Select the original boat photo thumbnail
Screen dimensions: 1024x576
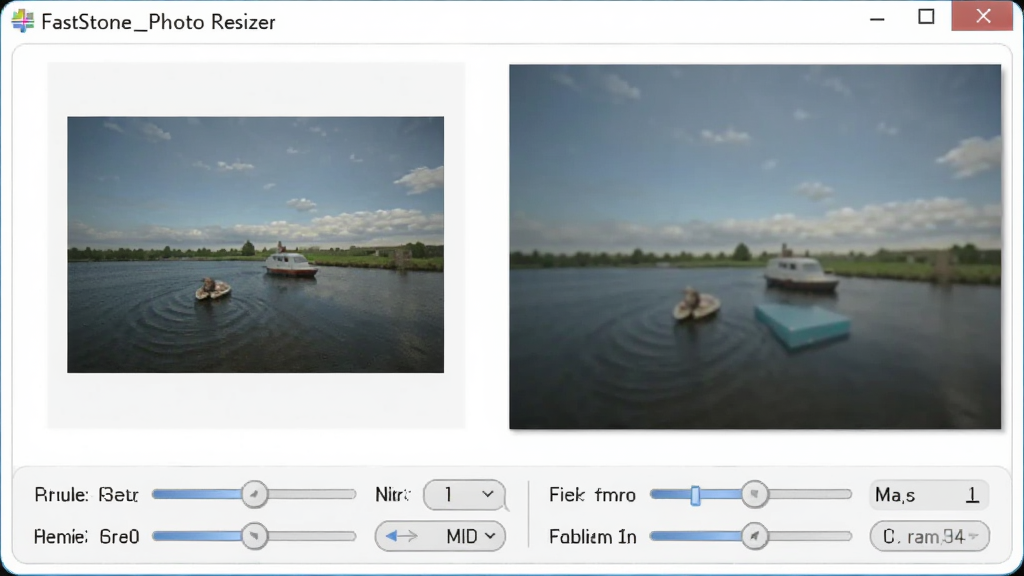(x=255, y=245)
